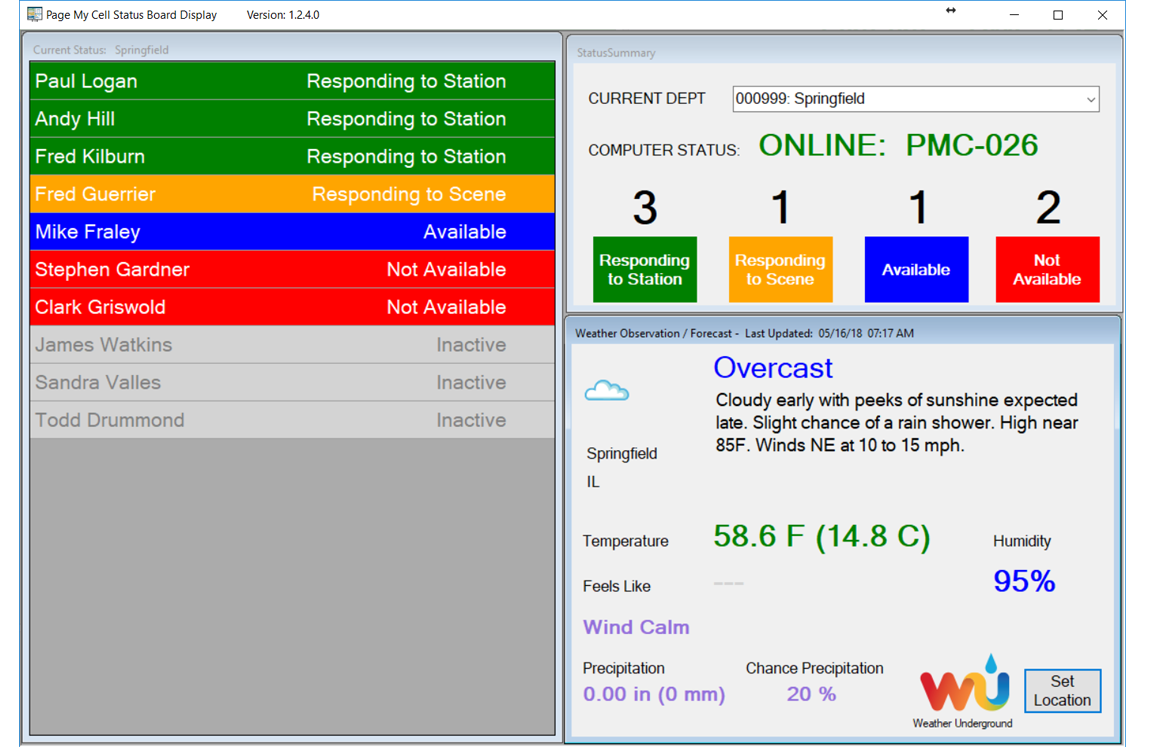Click the orange Responding to Scene tile
Screen dimensions: 1166x747
click(780, 269)
